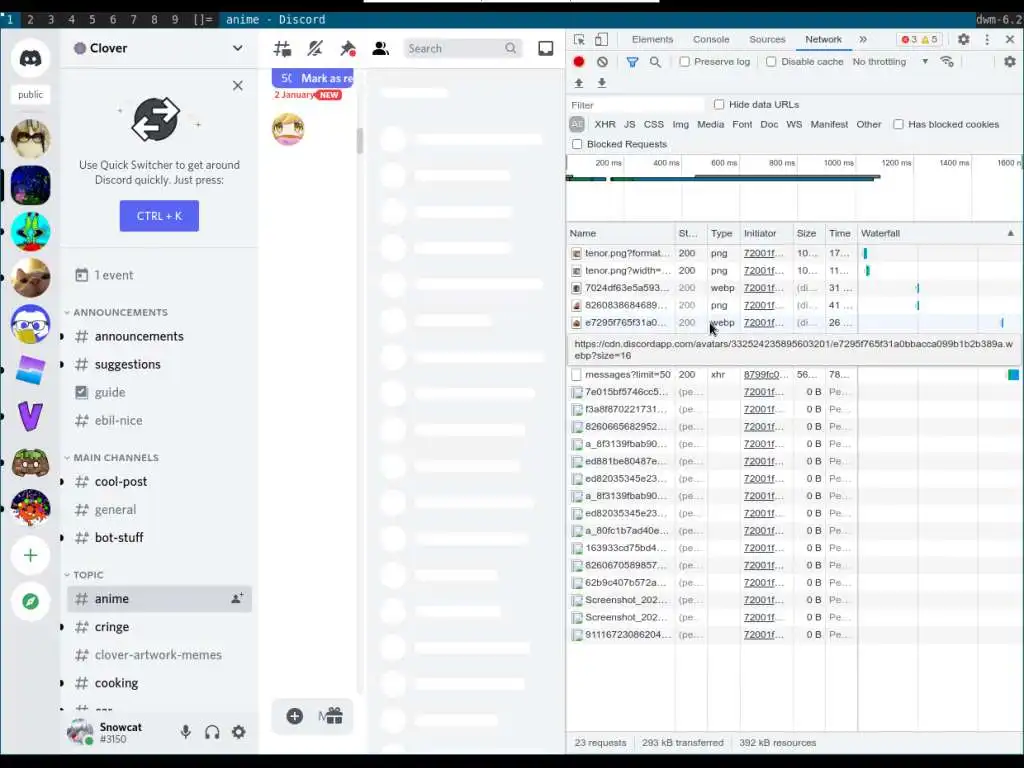This screenshot has width=1024, height=768.
Task: Enable Disable cache checkbox
Action: point(771,61)
